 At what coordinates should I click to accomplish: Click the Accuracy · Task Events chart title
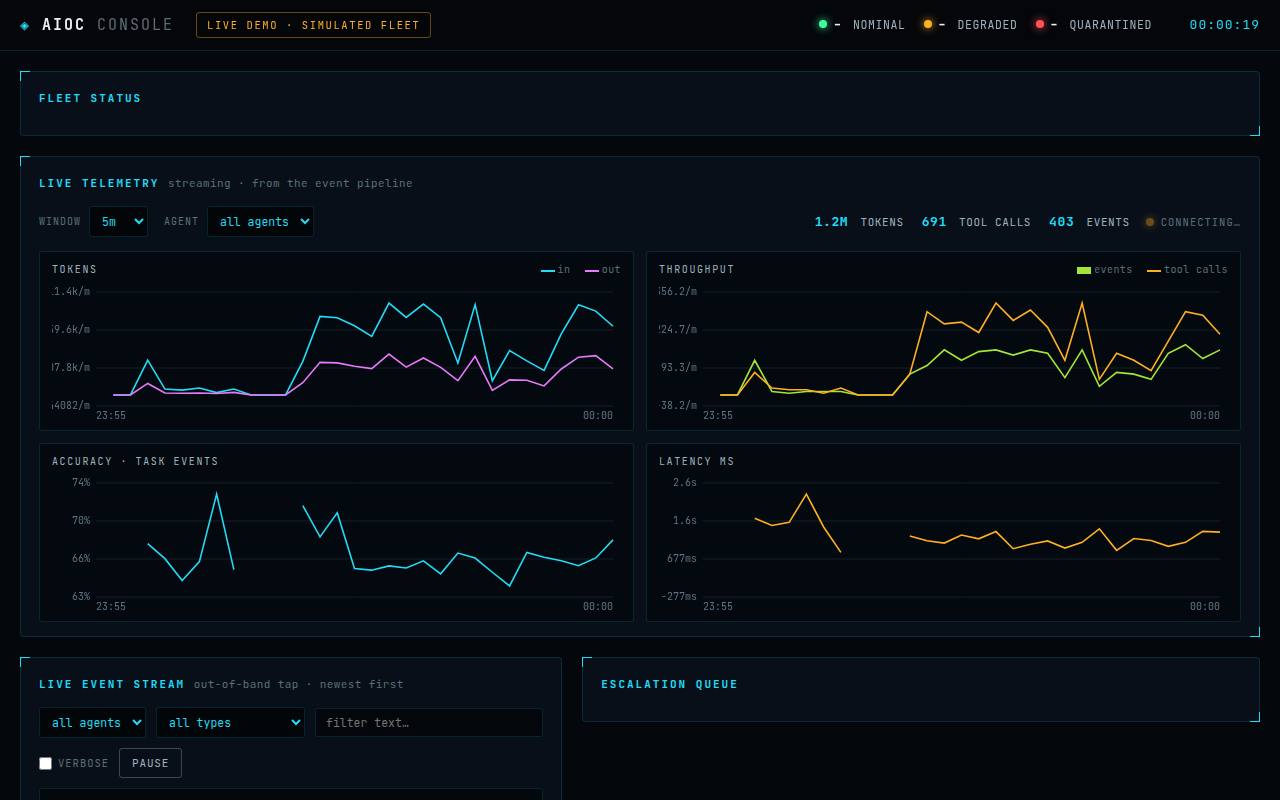135,462
